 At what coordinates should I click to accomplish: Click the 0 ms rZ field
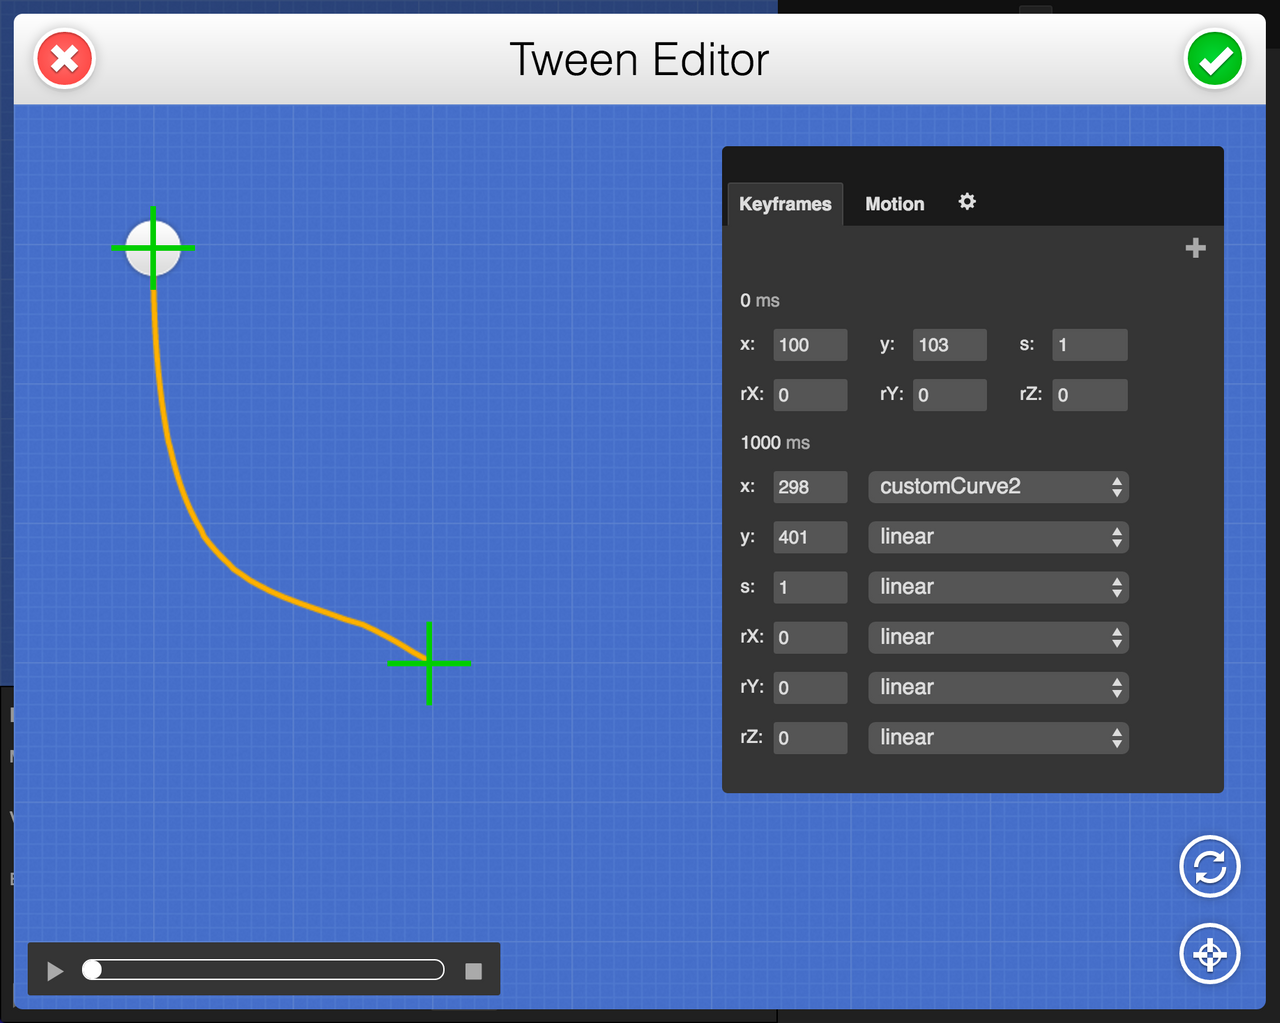1090,395
